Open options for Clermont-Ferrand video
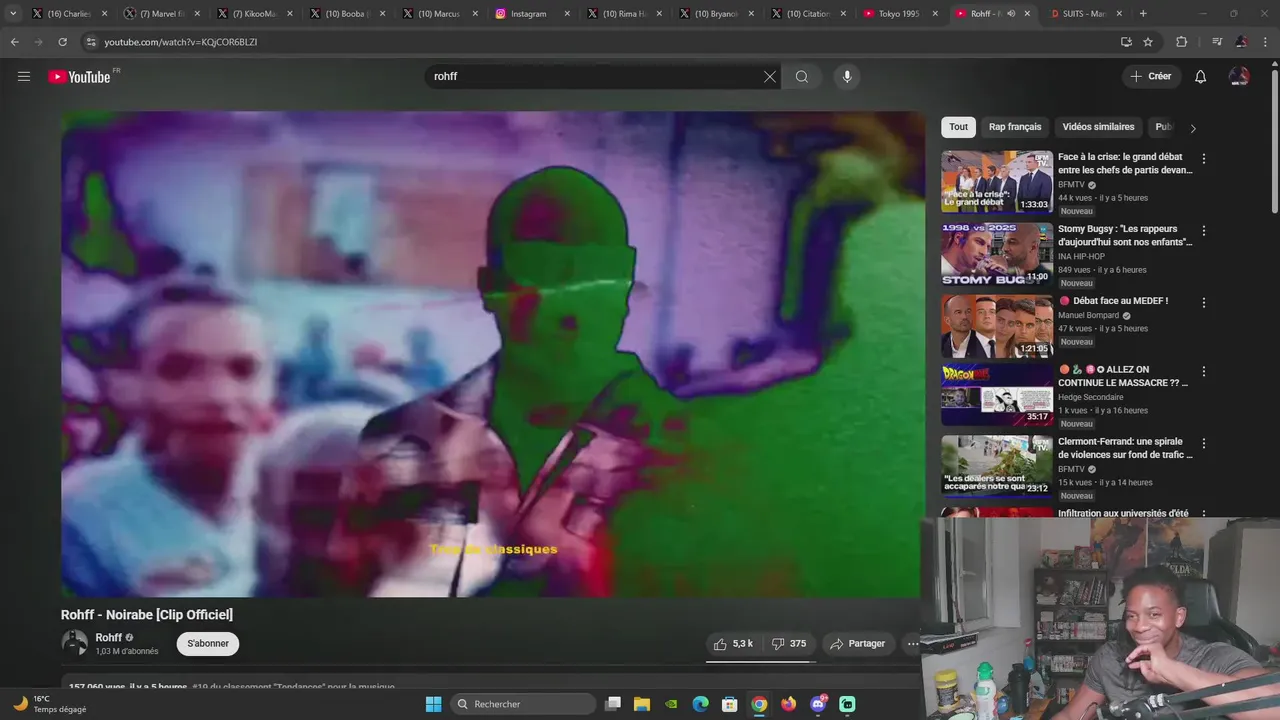Screen dimensions: 1280x720 point(1204,444)
